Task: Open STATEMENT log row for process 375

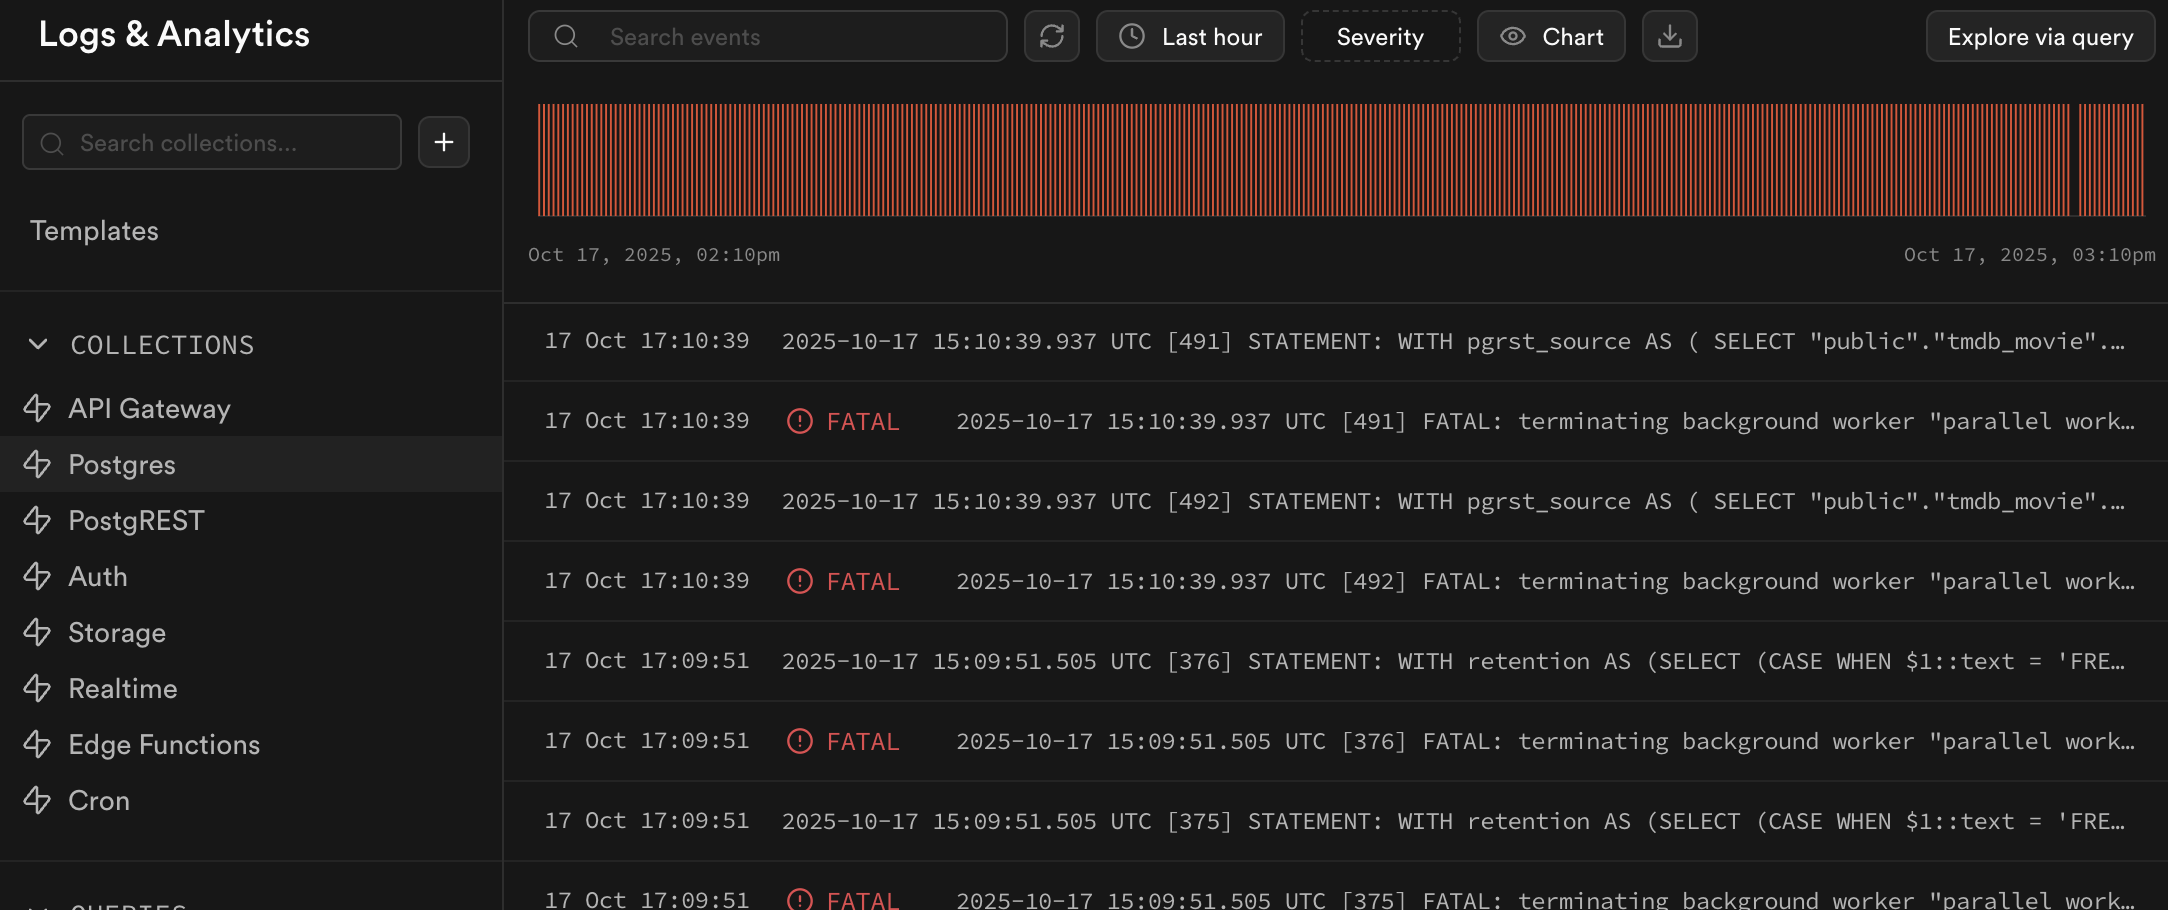Action: [1336, 821]
